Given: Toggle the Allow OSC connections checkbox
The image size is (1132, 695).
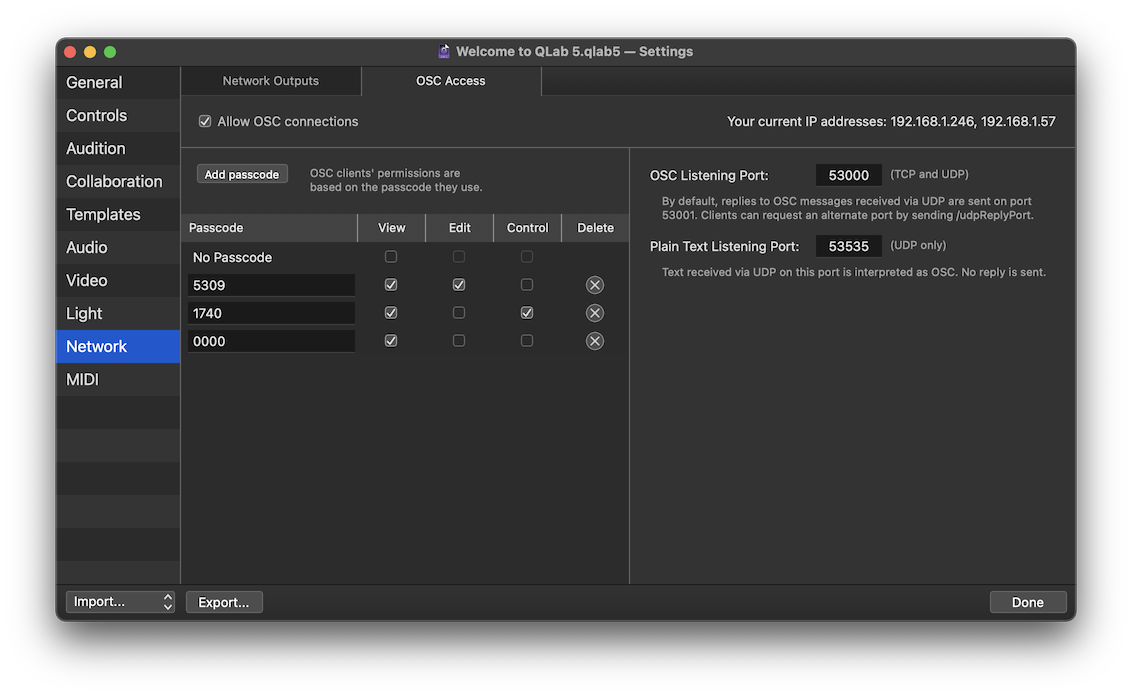Looking at the screenshot, I should (x=204, y=120).
